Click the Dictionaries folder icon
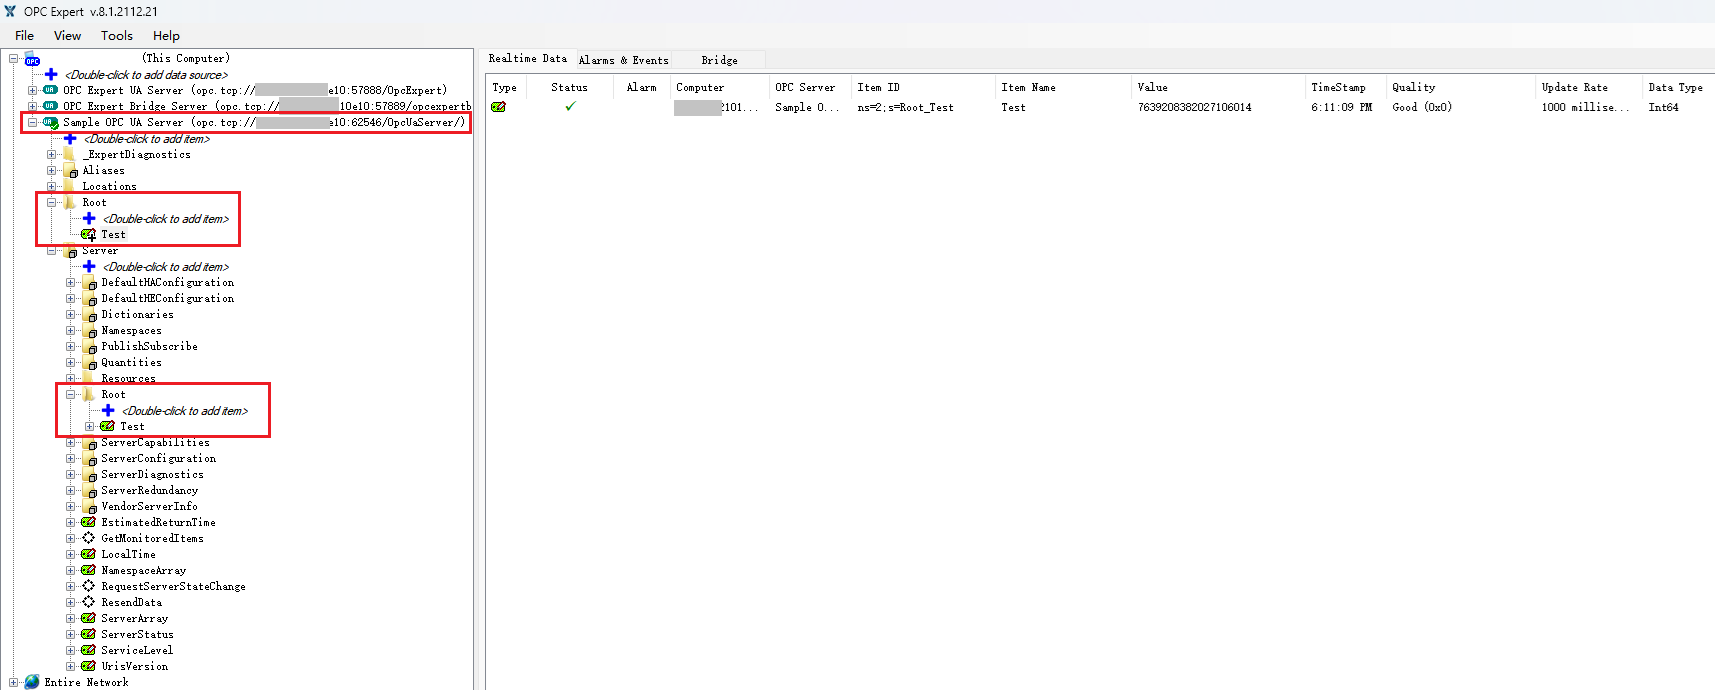The width and height of the screenshot is (1715, 690). (x=89, y=315)
